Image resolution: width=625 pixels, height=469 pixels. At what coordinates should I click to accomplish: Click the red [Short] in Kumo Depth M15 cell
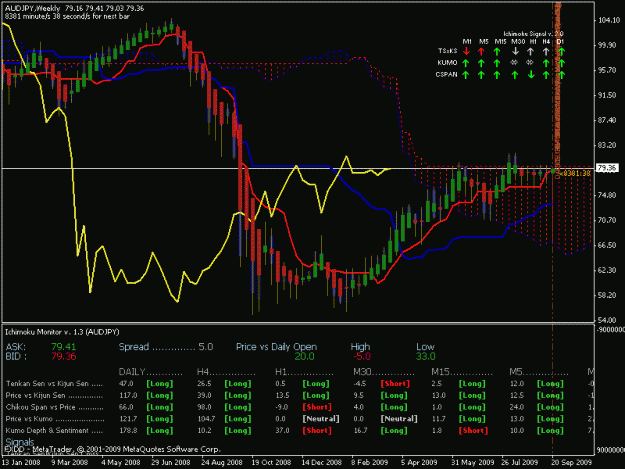pyautogui.click(x=473, y=430)
